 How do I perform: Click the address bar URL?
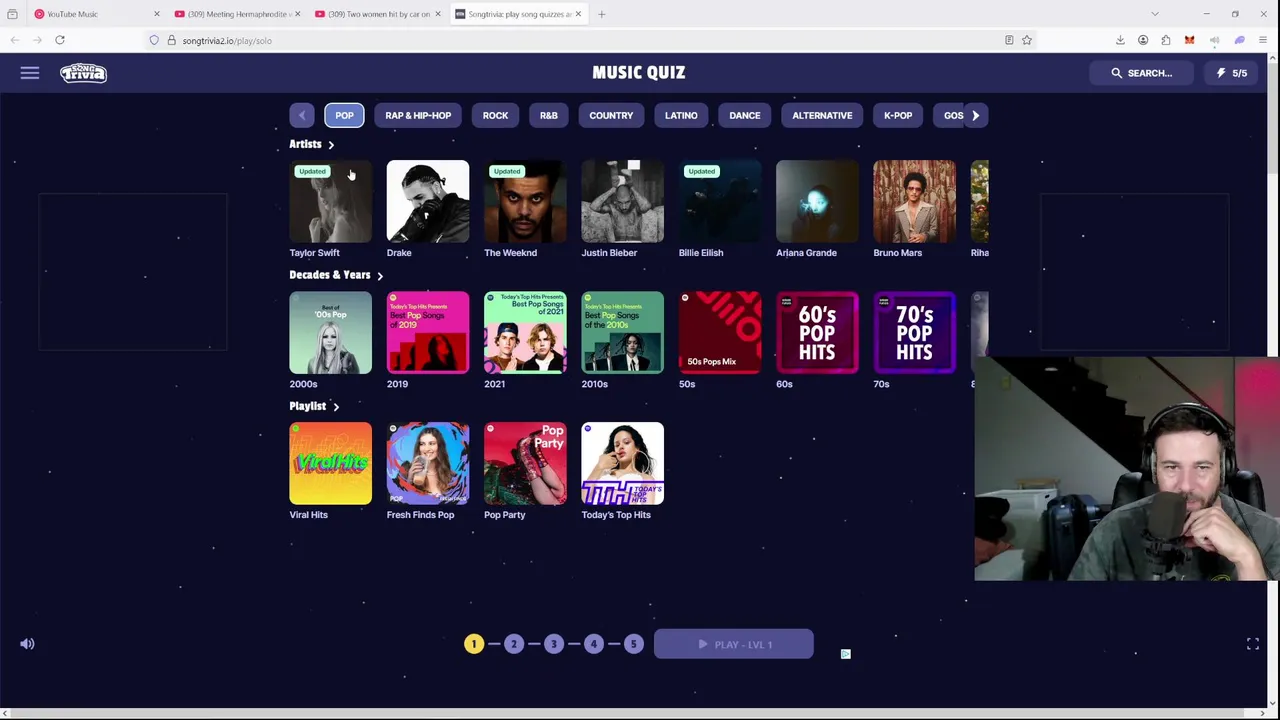227,41
